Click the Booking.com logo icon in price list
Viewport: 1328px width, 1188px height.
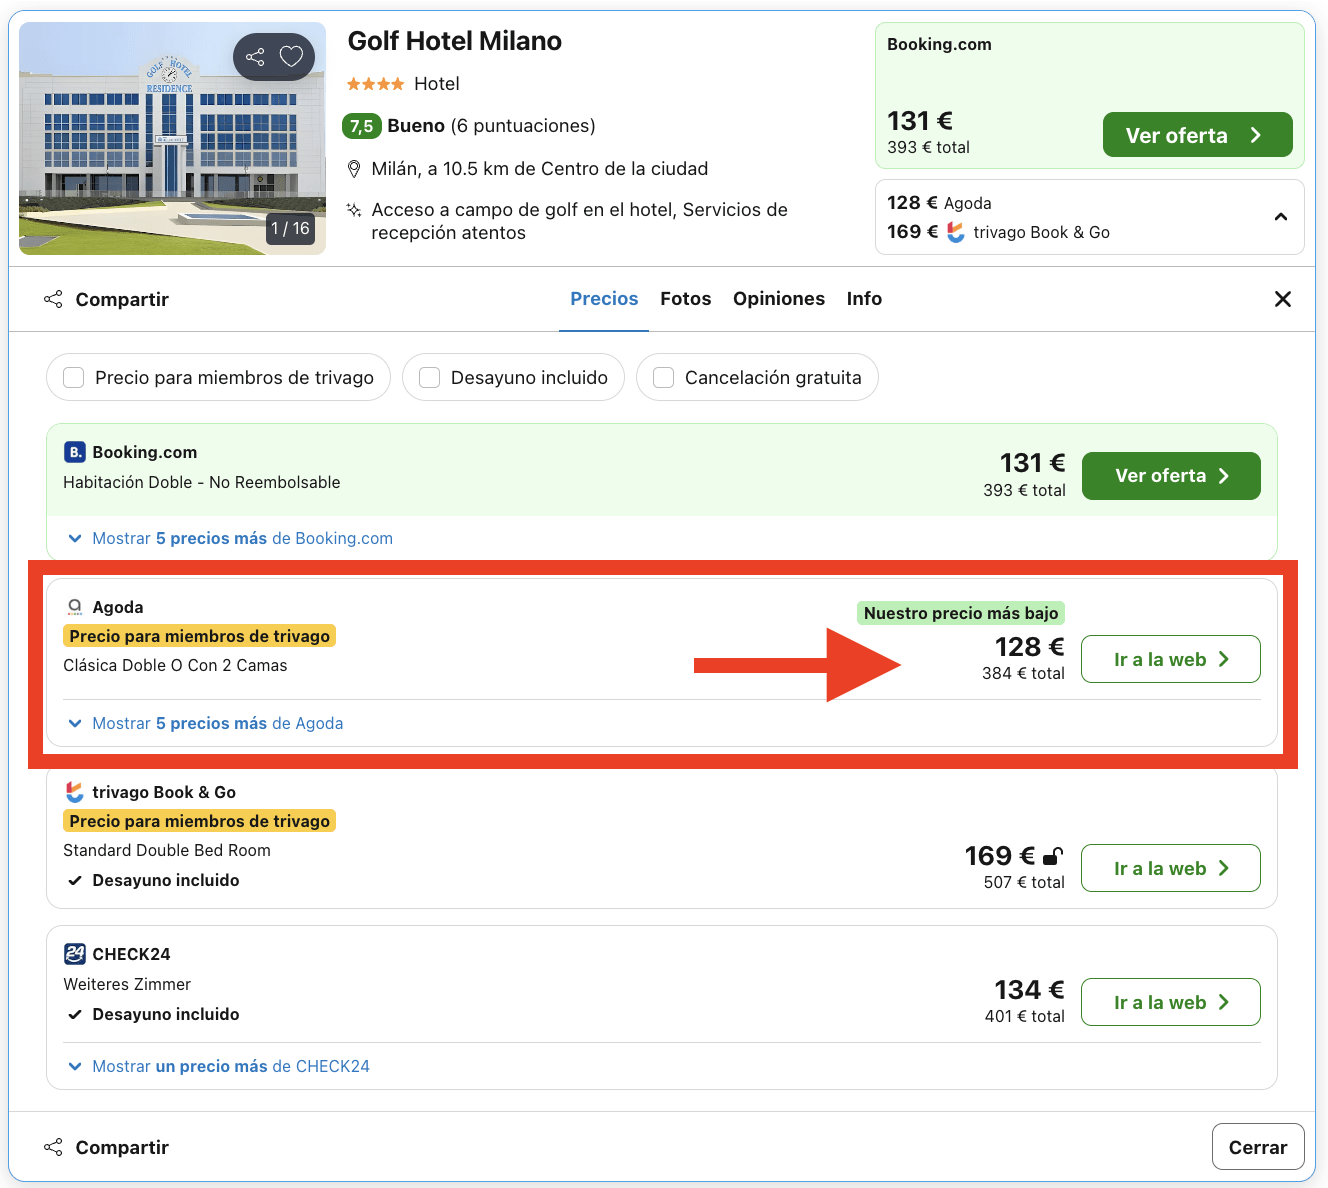pos(75,452)
